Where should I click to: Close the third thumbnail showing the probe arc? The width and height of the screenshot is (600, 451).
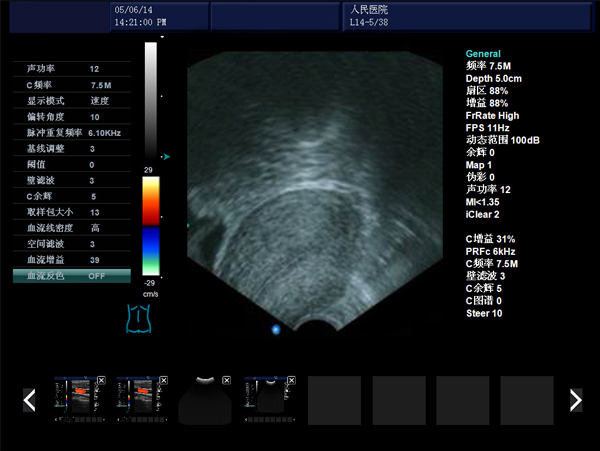[226, 381]
